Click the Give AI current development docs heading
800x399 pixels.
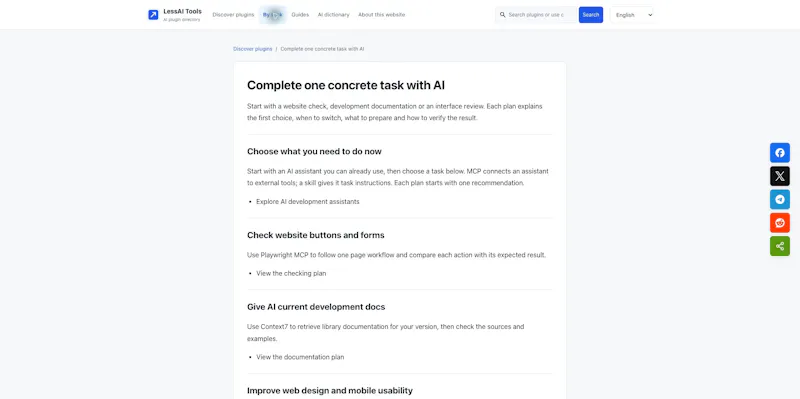pos(316,307)
